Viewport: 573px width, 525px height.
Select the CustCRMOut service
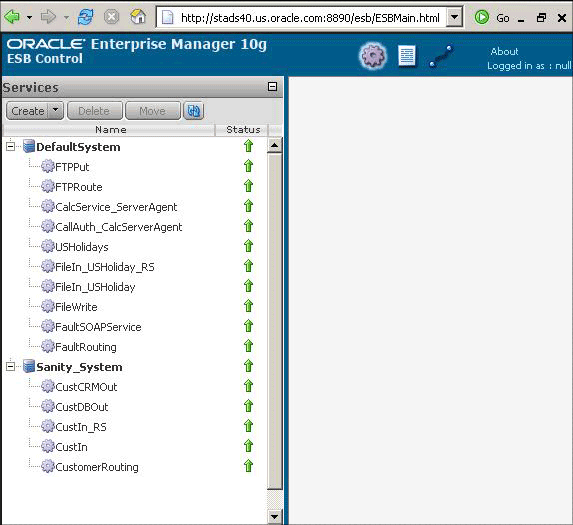(x=86, y=387)
